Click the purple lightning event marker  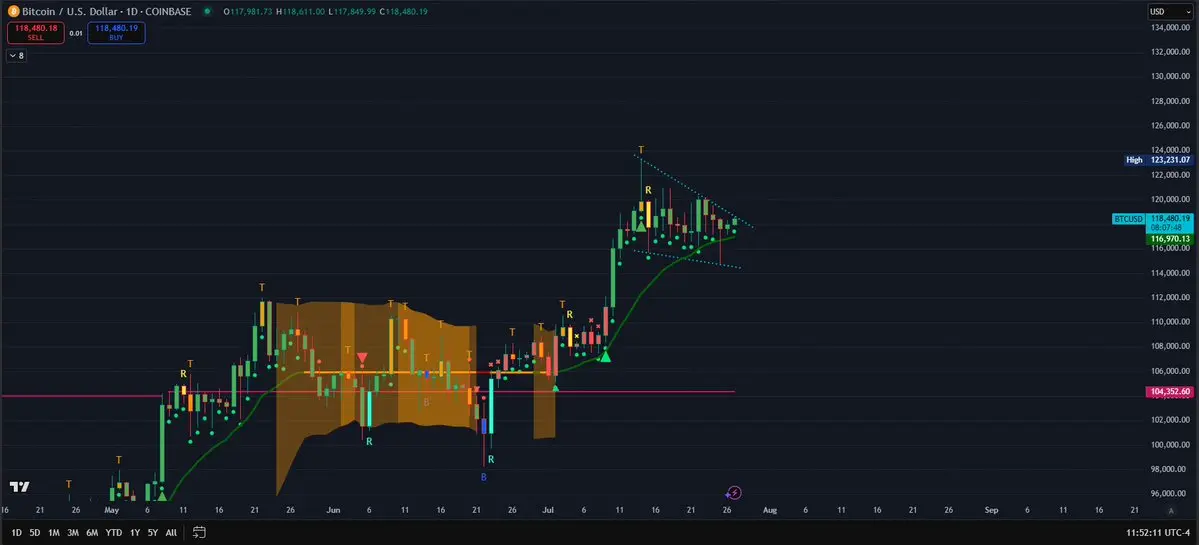point(734,493)
